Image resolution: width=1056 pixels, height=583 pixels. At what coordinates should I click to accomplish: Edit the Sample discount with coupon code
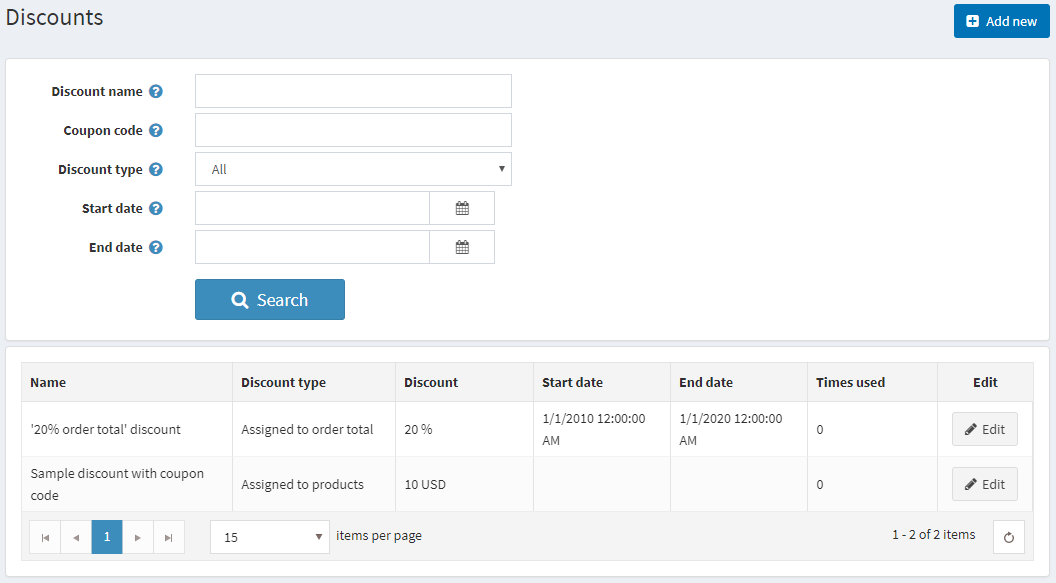pos(984,484)
